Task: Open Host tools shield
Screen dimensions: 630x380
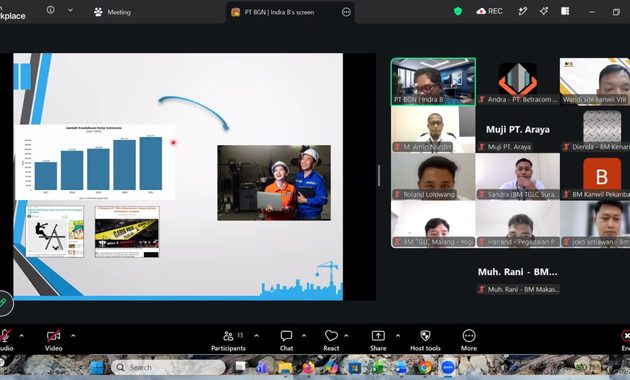Action: click(x=425, y=340)
